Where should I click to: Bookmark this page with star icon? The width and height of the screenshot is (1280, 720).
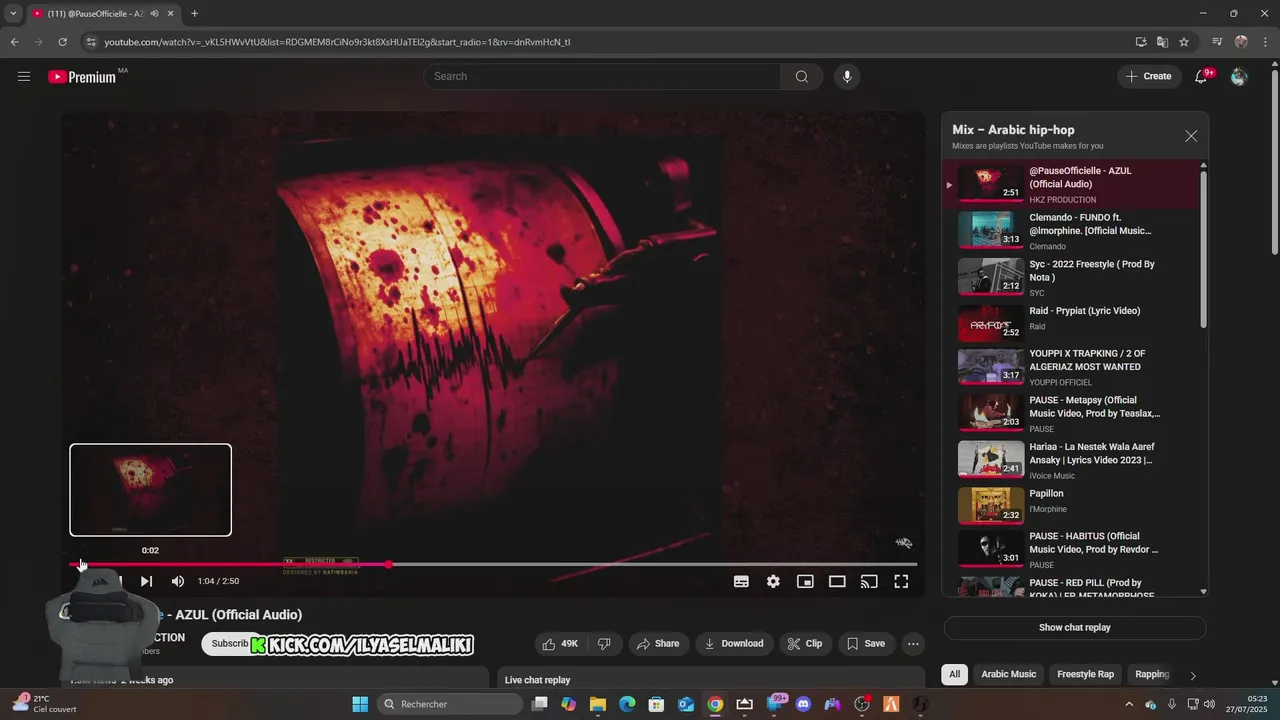pyautogui.click(x=1184, y=42)
